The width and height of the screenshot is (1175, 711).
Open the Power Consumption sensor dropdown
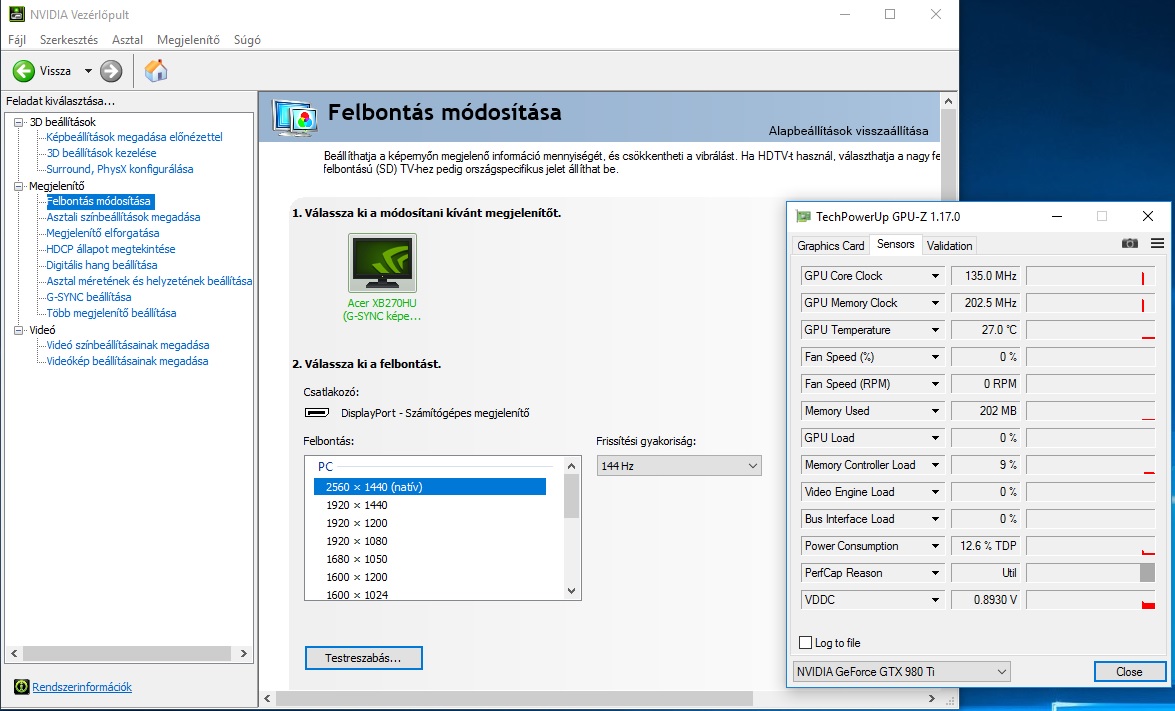935,545
